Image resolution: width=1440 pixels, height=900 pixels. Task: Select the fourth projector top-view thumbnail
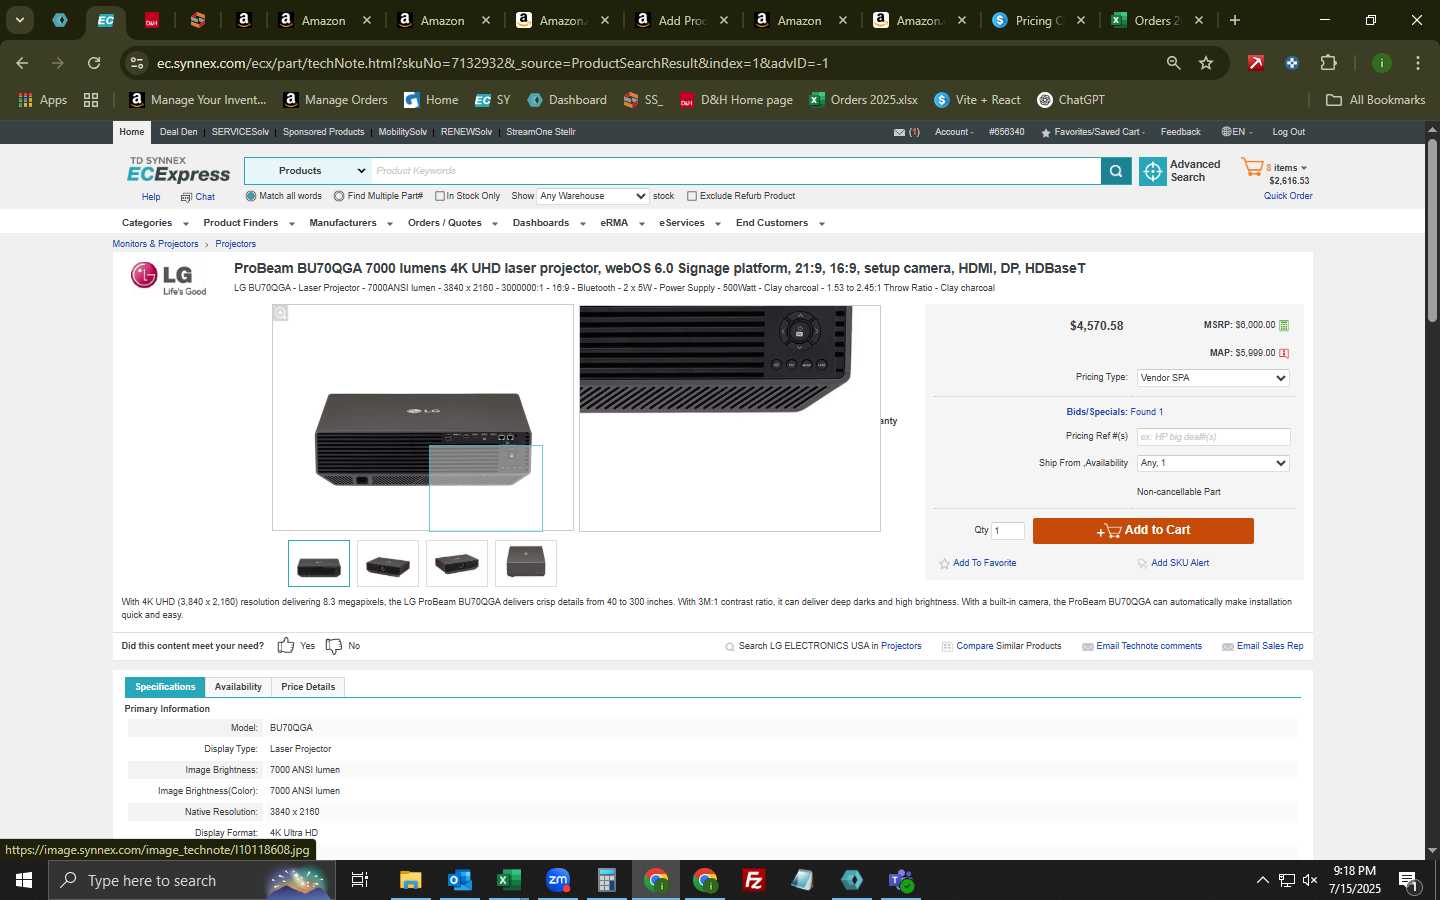click(x=526, y=563)
